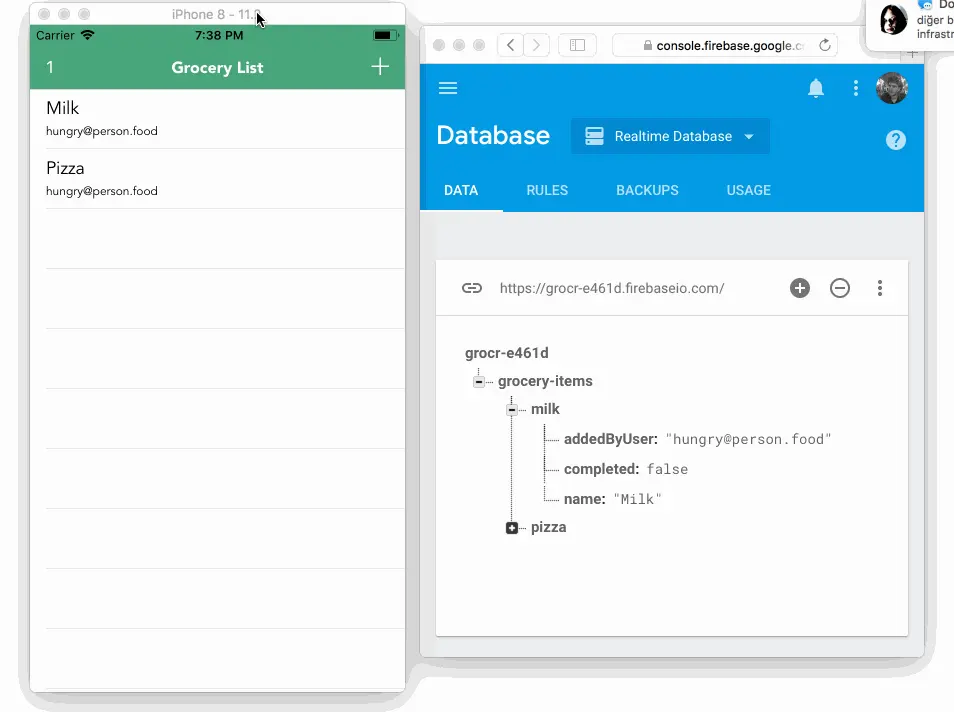Image resolution: width=954 pixels, height=712 pixels.
Task: Open the Realtime Database dropdown
Action: click(670, 136)
